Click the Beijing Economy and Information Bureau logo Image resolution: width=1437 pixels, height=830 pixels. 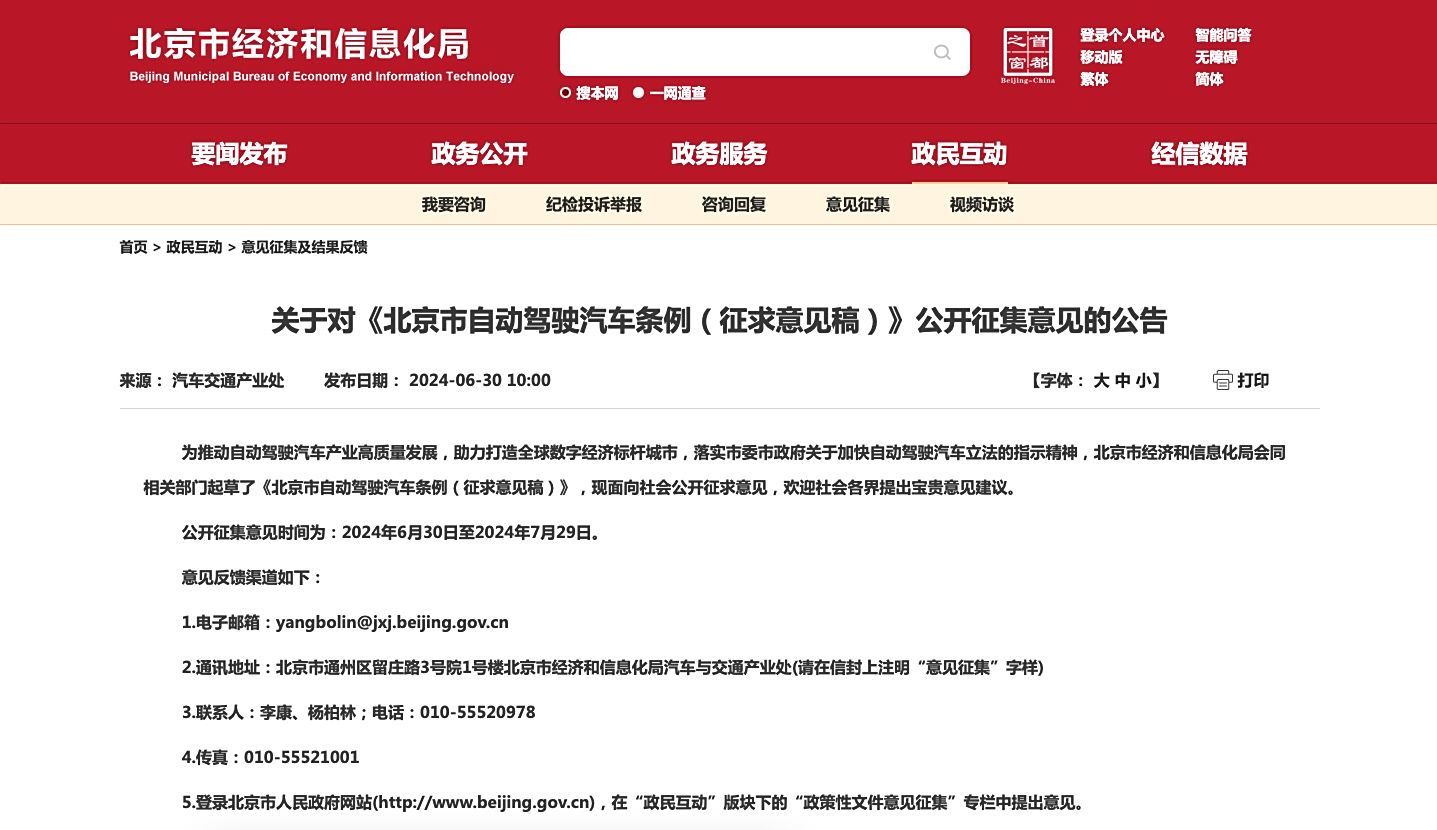pos(321,55)
